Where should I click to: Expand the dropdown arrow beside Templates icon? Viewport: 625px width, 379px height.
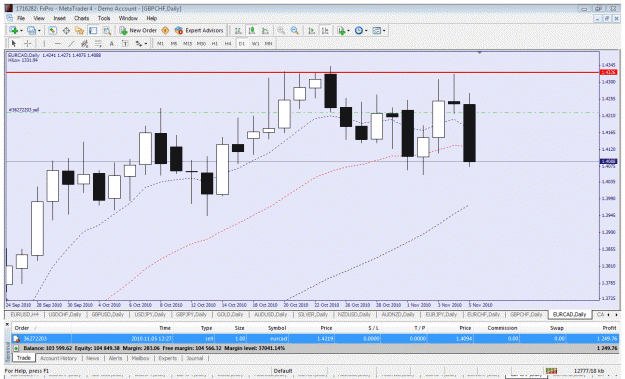pyautogui.click(x=384, y=31)
